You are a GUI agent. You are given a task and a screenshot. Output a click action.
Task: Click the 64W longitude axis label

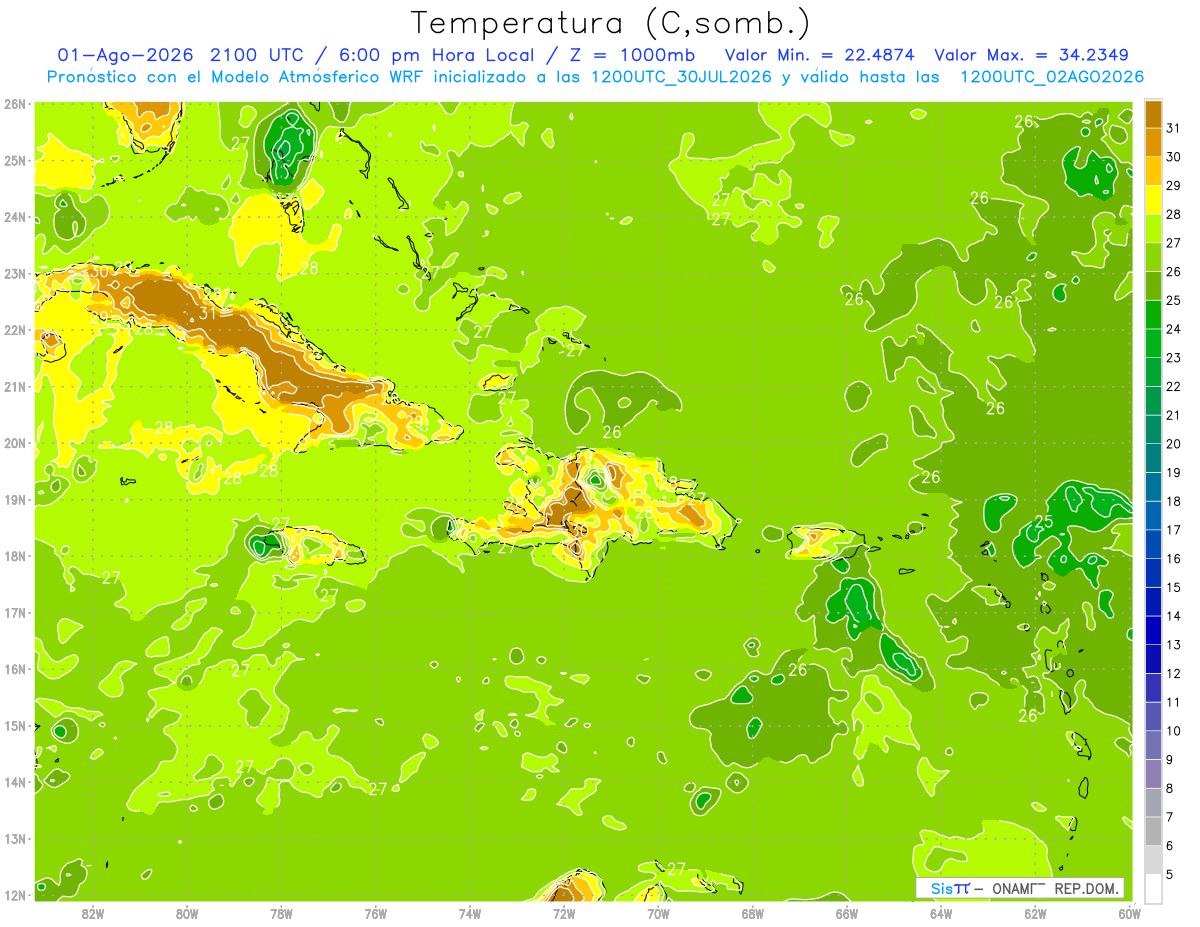tap(941, 913)
